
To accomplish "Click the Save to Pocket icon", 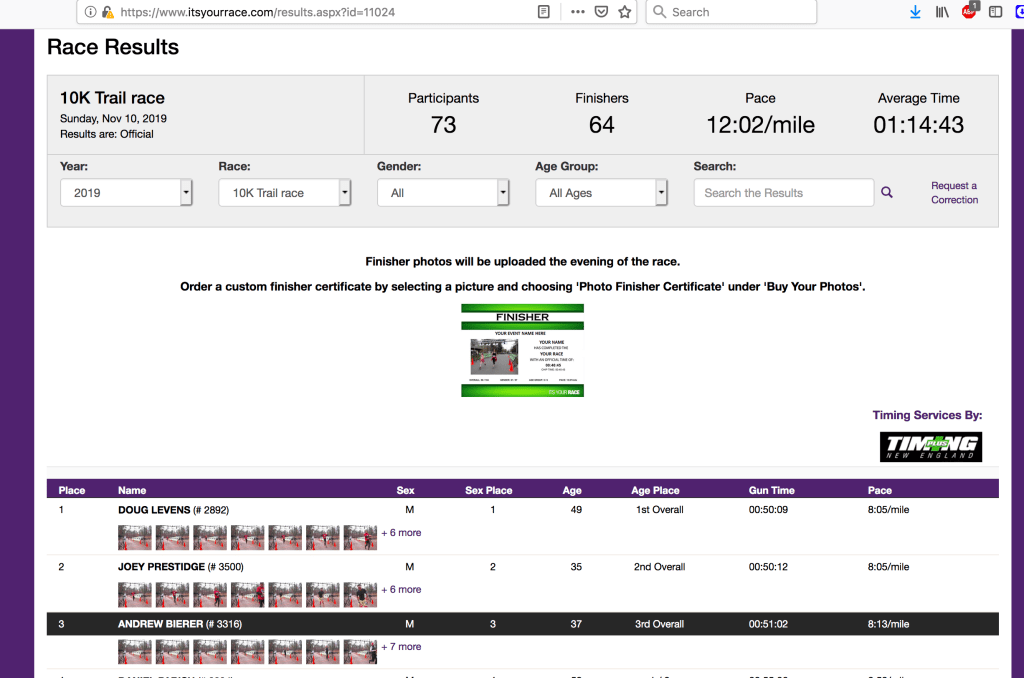I will pos(601,12).
